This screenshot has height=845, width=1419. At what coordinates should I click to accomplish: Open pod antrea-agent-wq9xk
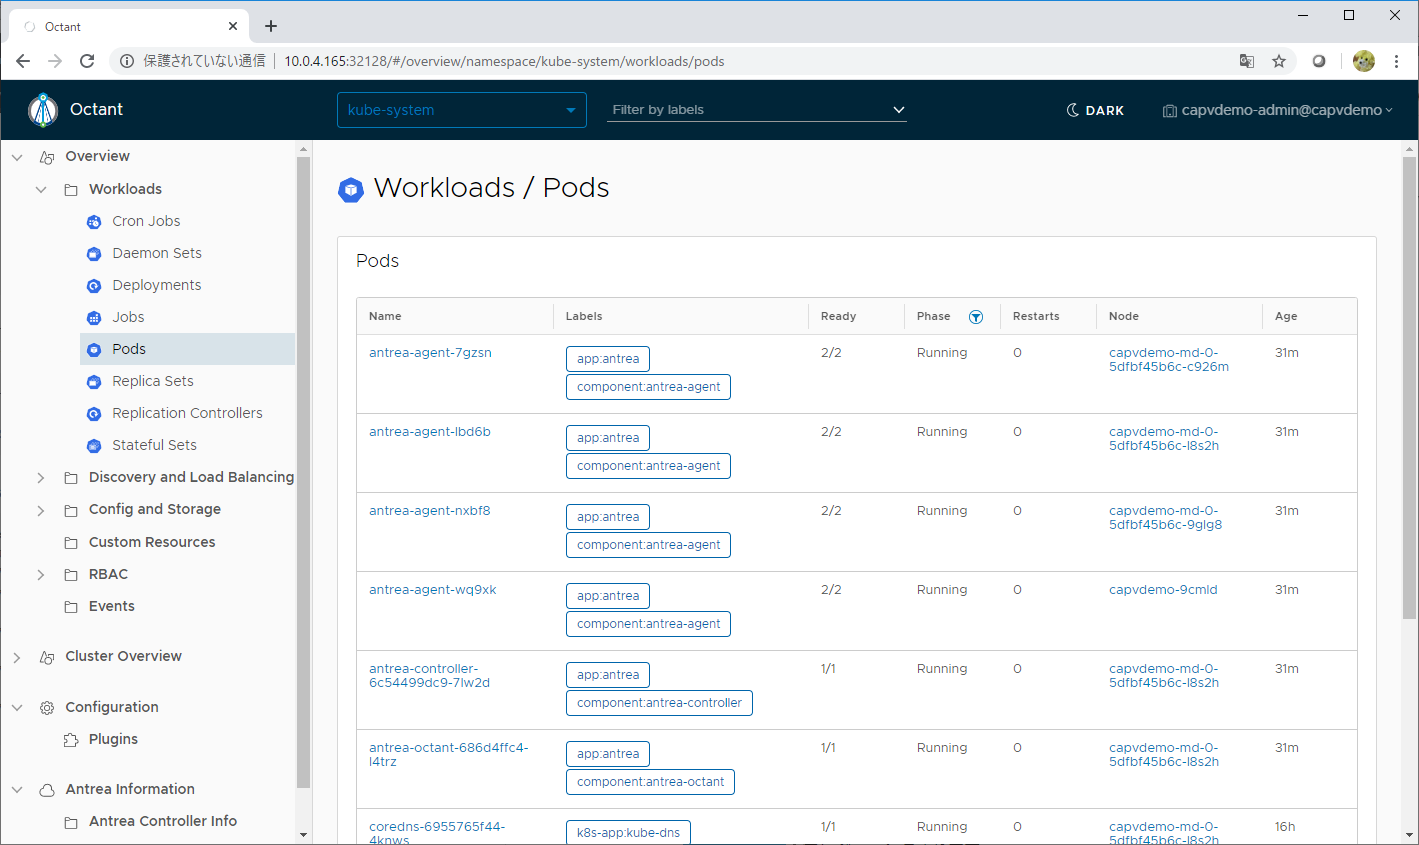coord(432,590)
